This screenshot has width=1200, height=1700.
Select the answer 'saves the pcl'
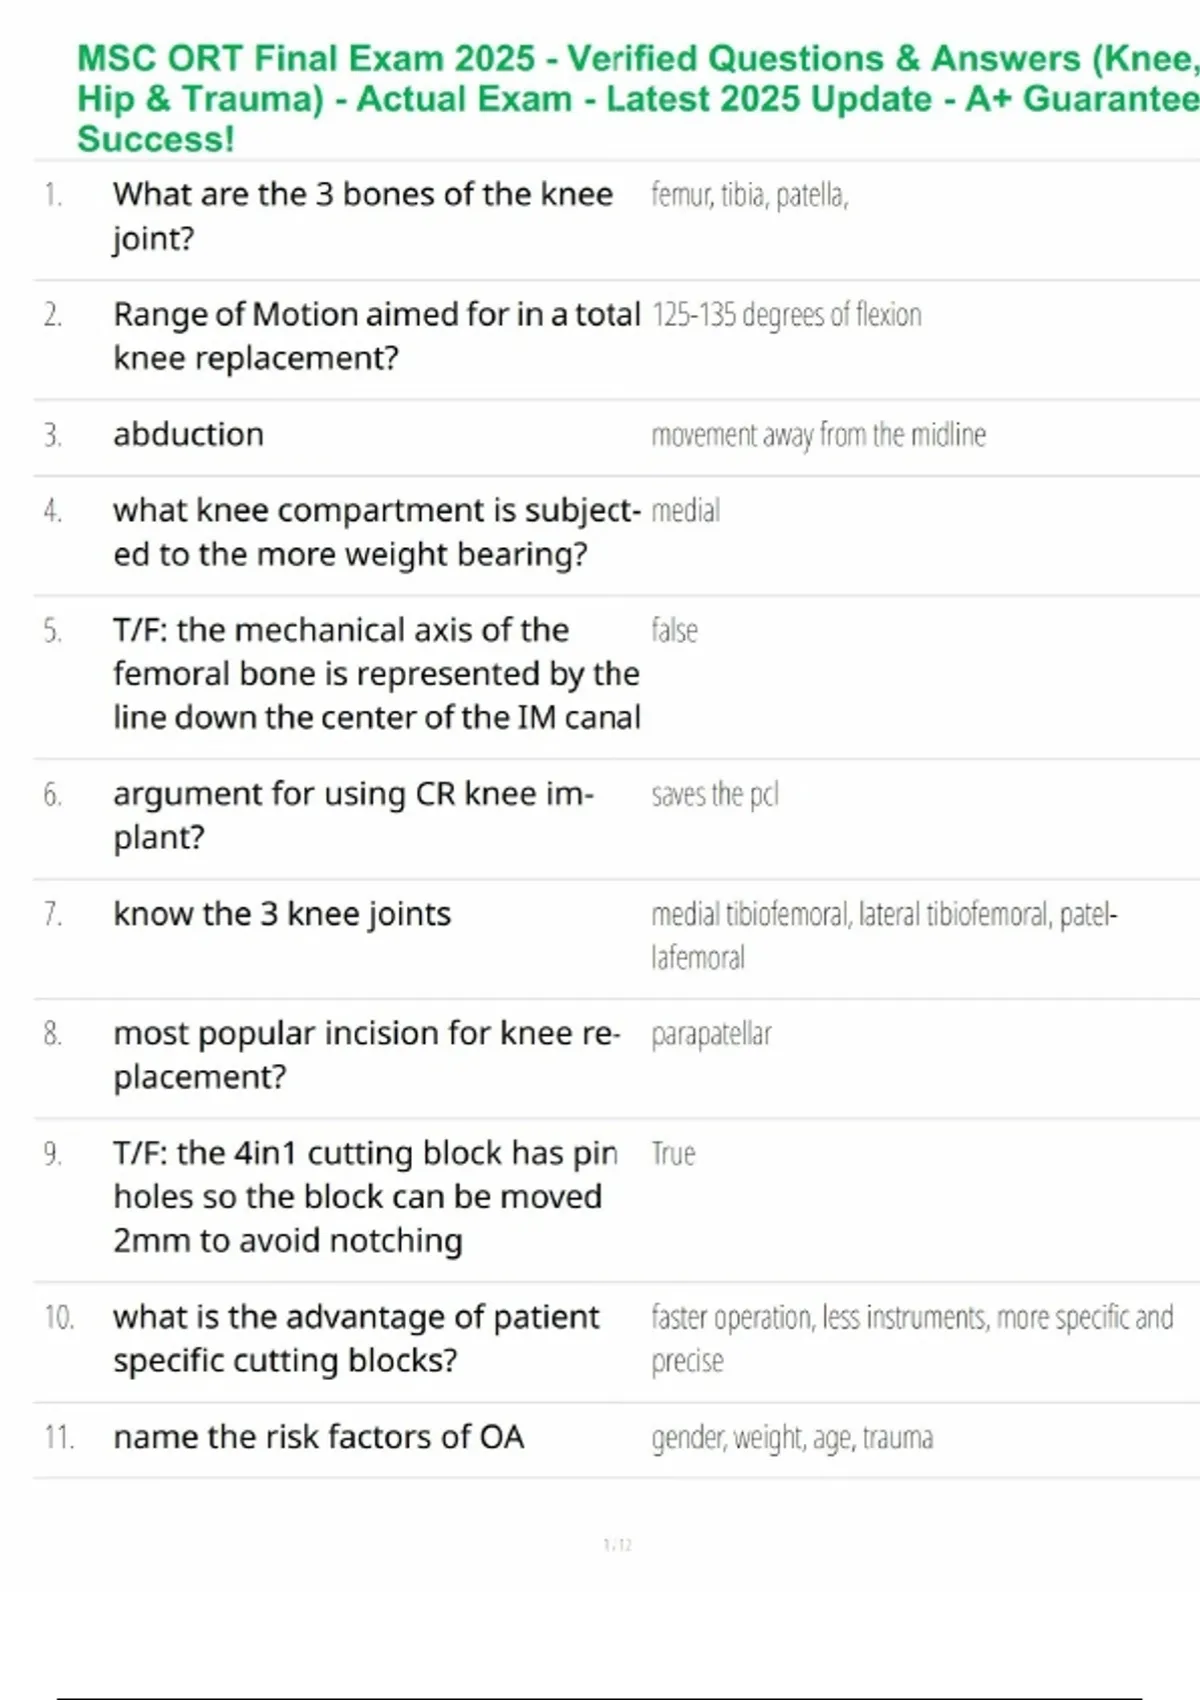pos(714,795)
